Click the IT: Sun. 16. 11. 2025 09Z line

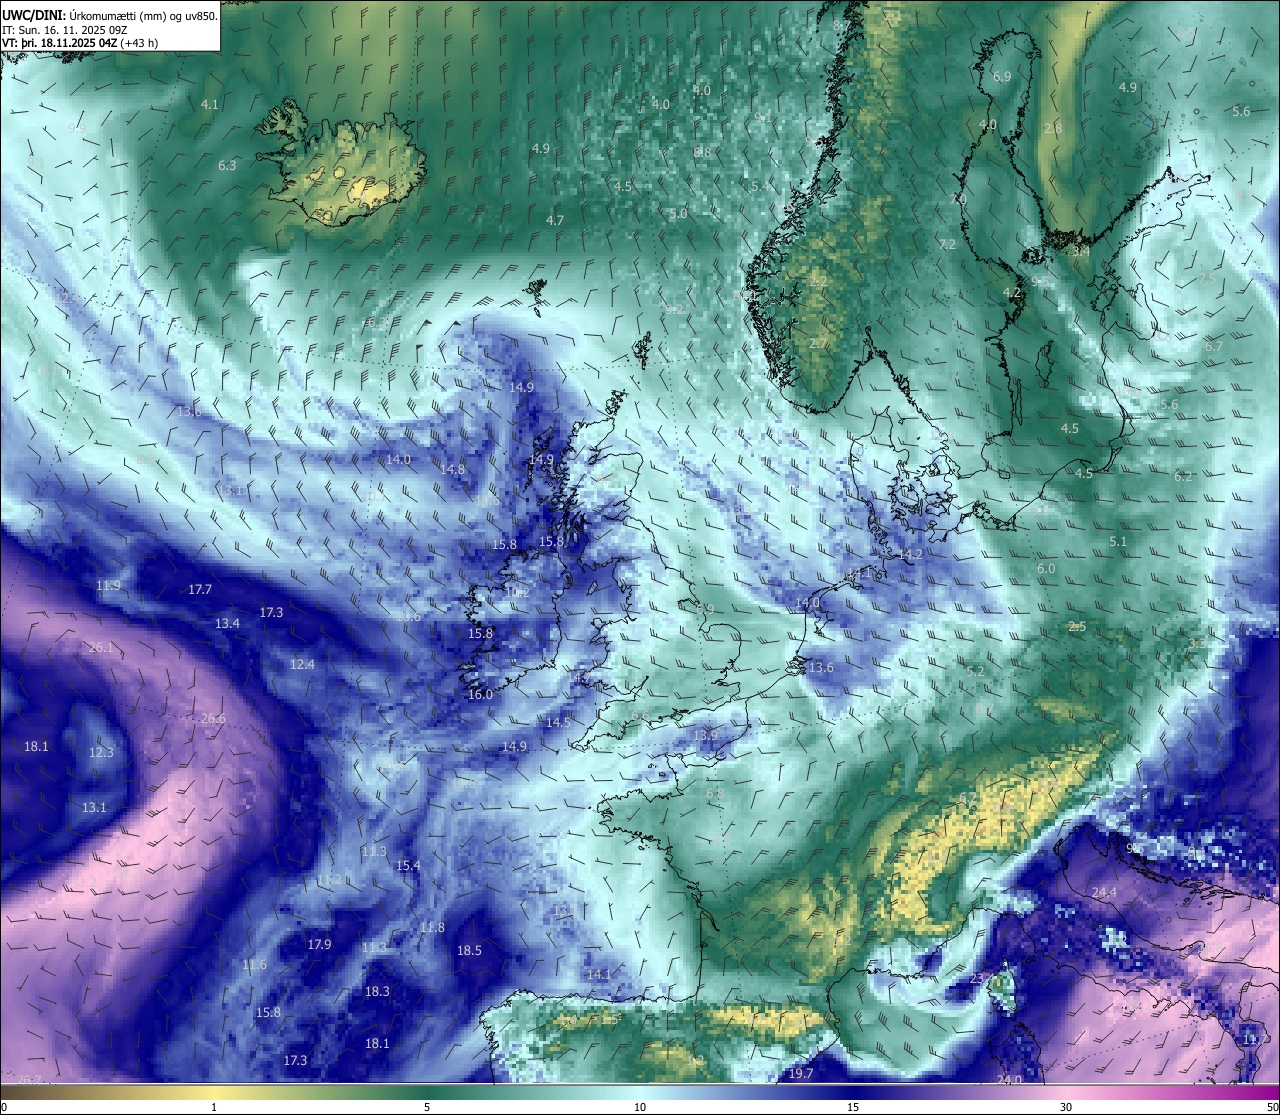pyautogui.click(x=65, y=30)
